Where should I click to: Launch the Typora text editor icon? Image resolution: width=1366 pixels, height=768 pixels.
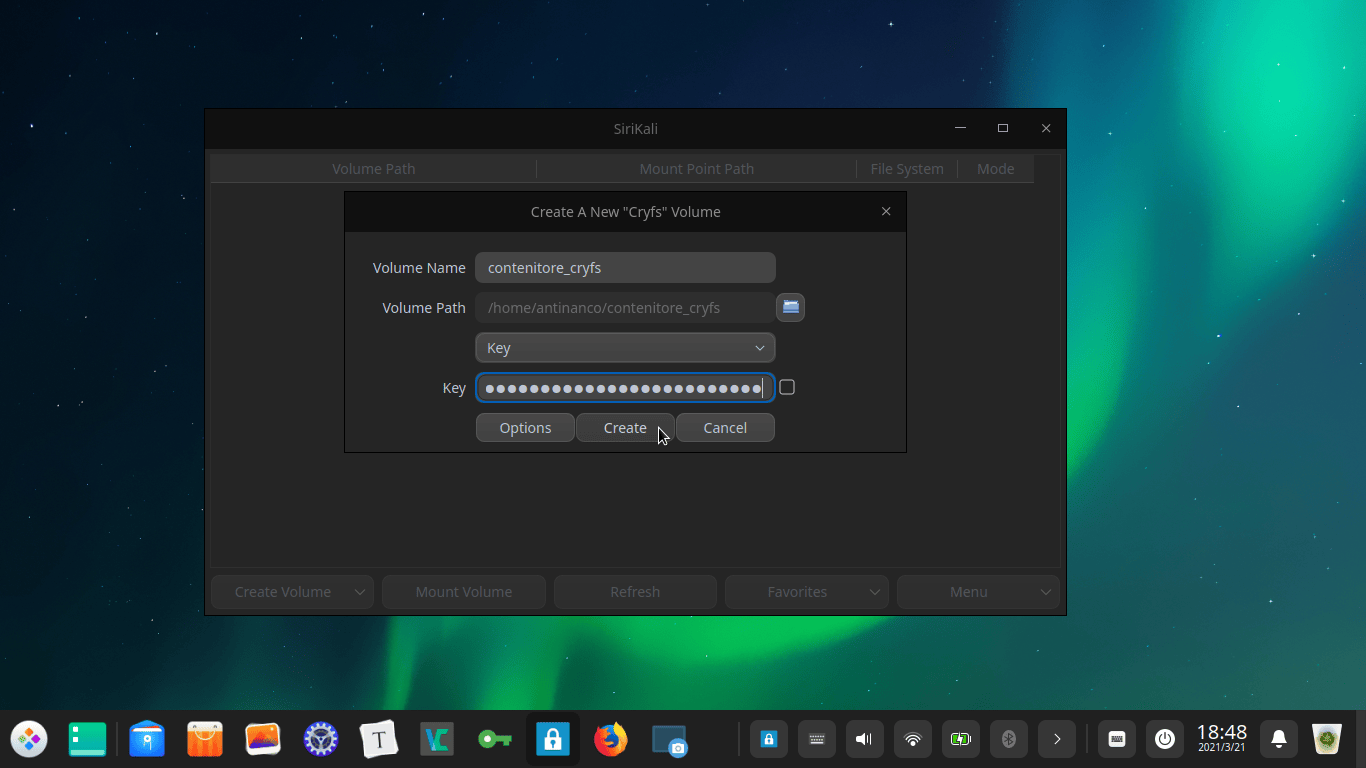coord(379,740)
